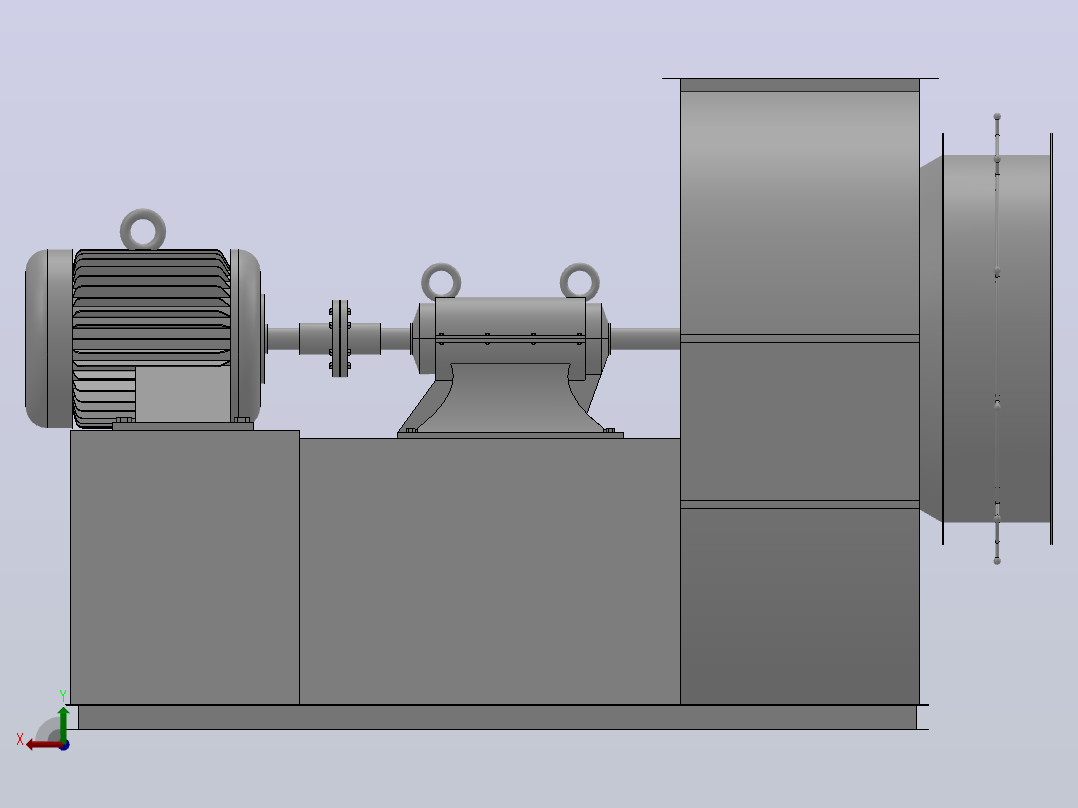The image size is (1078, 808).
Task: Select bottom knob of inlet damper rod
Action: click(997, 561)
